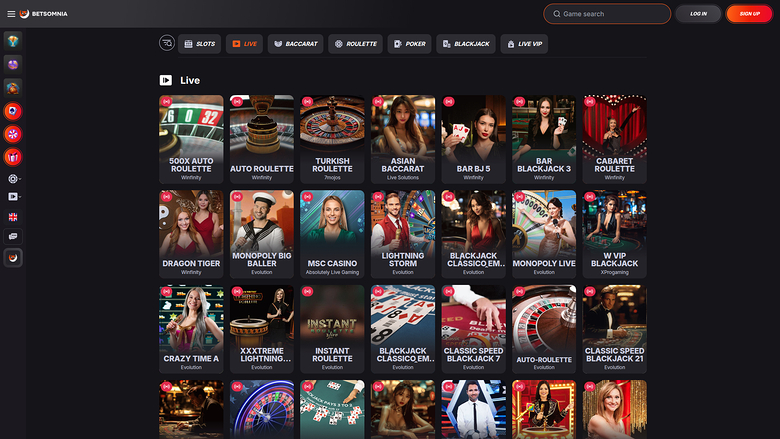The height and width of the screenshot is (439, 780).
Task: Expand the live video sidebar menu
Action: click(x=14, y=197)
